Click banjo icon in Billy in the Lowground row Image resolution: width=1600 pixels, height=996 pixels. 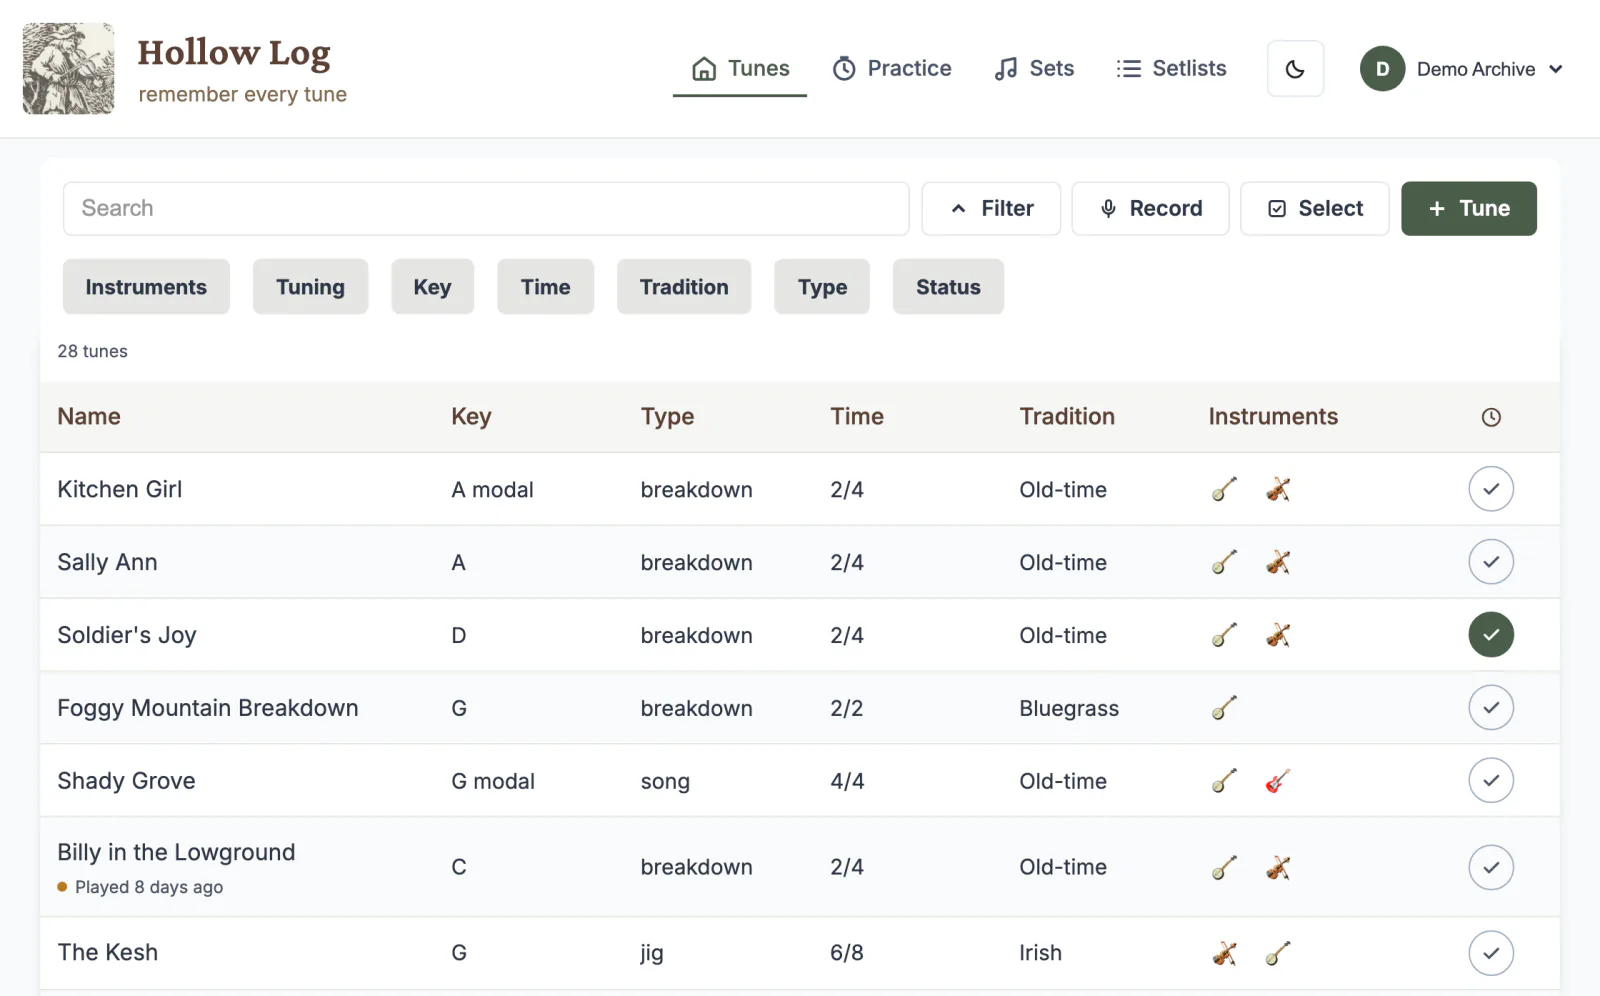click(1224, 867)
